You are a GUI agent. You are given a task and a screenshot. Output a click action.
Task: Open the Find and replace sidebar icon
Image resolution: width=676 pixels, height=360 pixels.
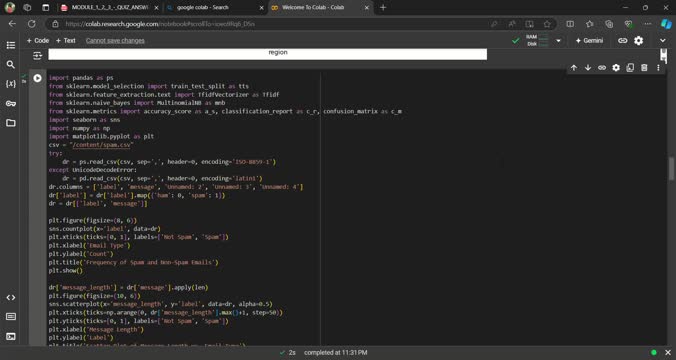pyautogui.click(x=11, y=65)
